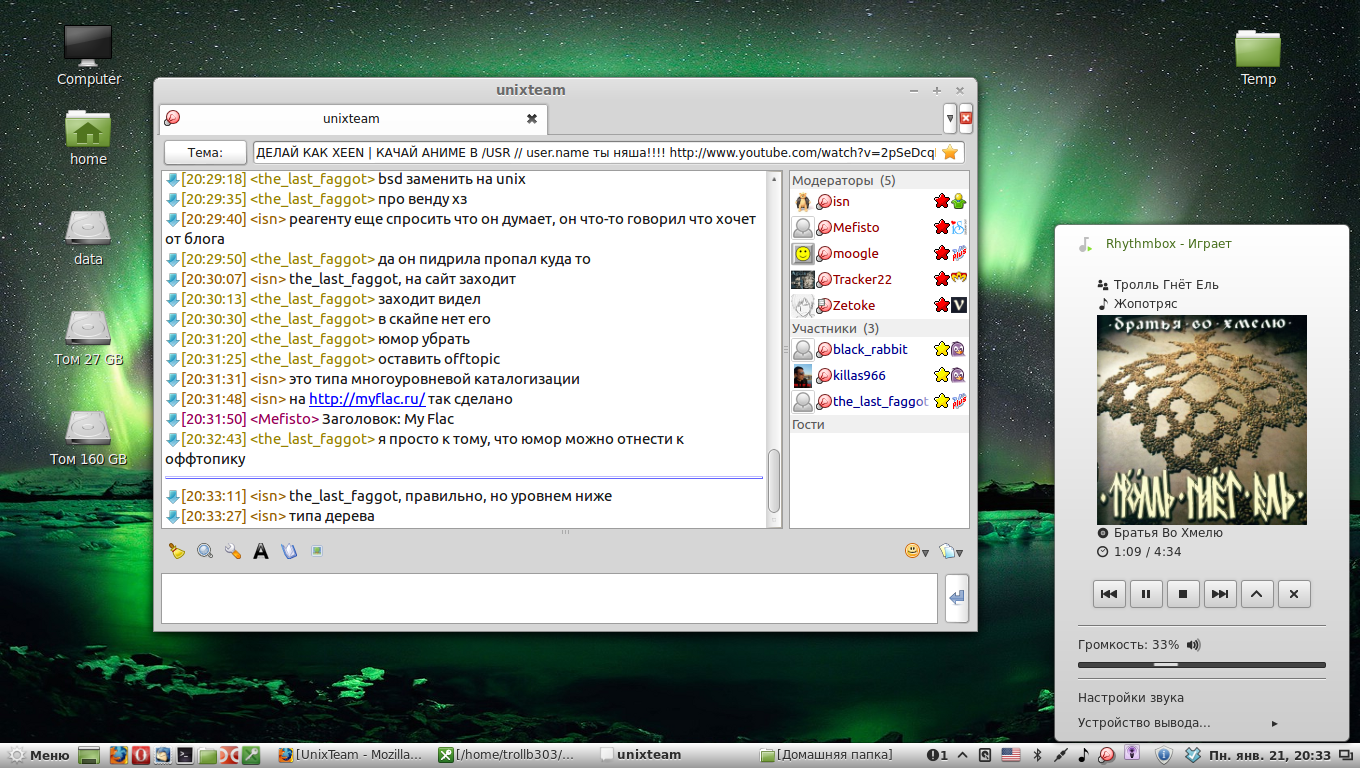Open Настройки звука sound settings
1360x768 pixels.
coord(1130,698)
